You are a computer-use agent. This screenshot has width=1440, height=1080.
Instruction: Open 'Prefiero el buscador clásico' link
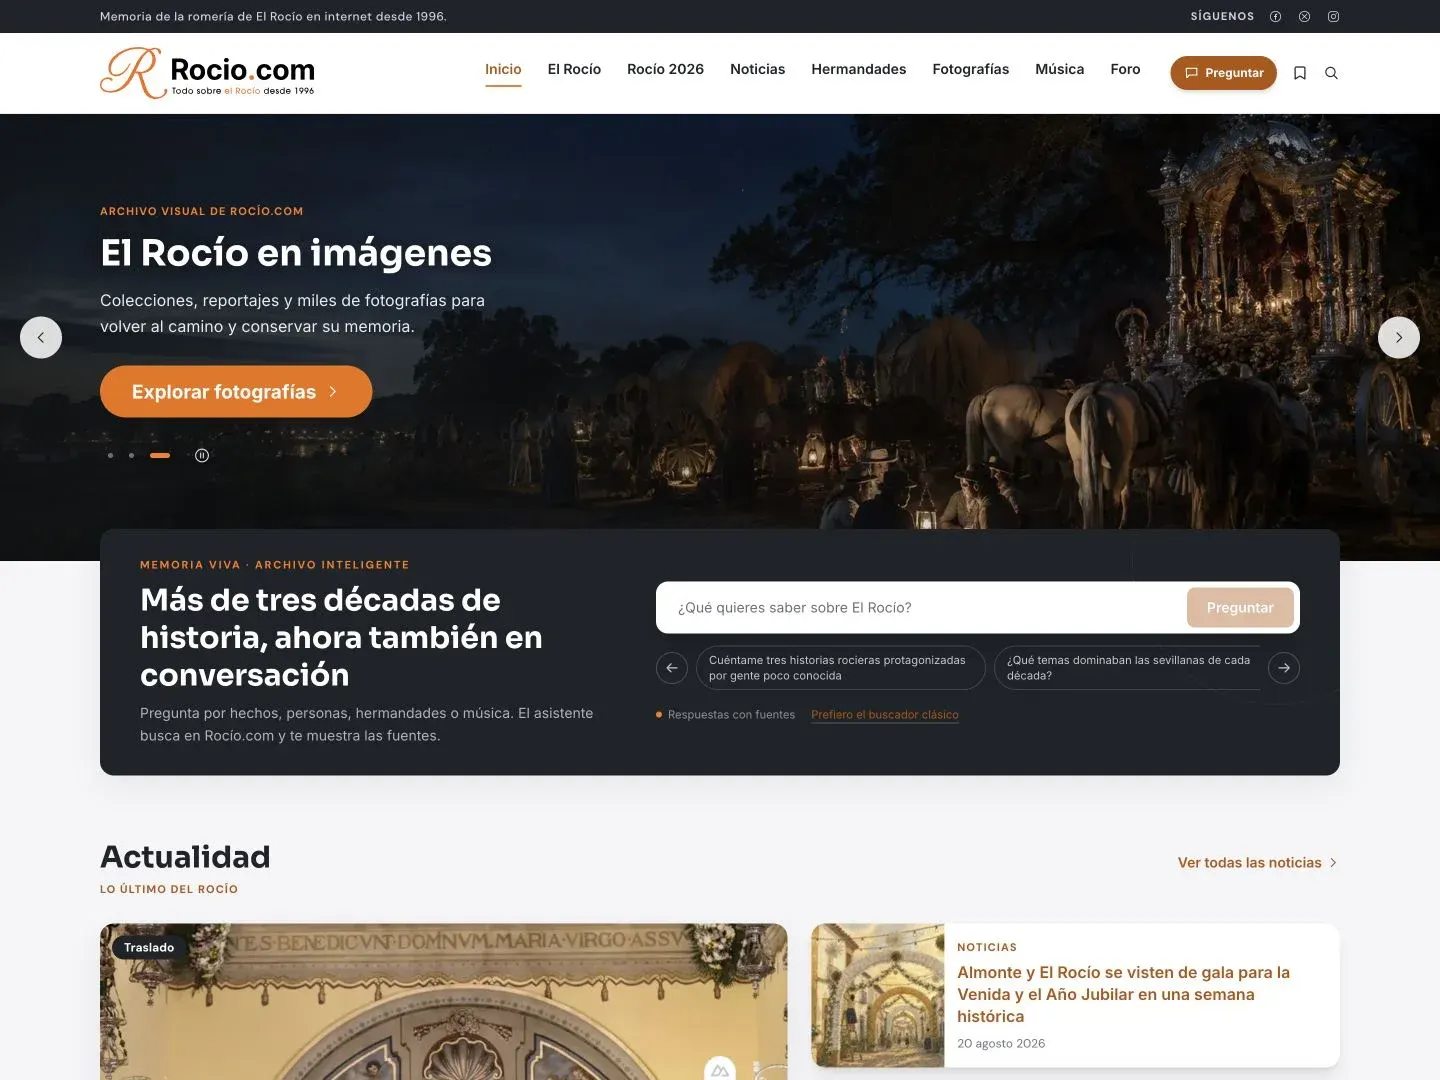(885, 714)
